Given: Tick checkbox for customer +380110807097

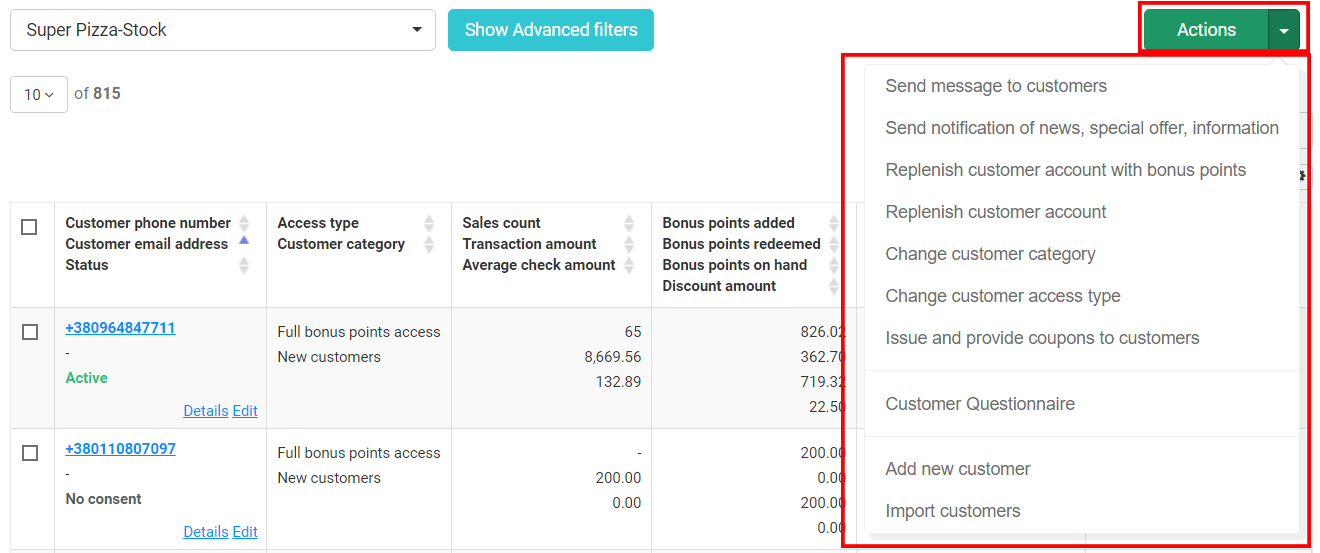Looking at the screenshot, I should click(30, 453).
